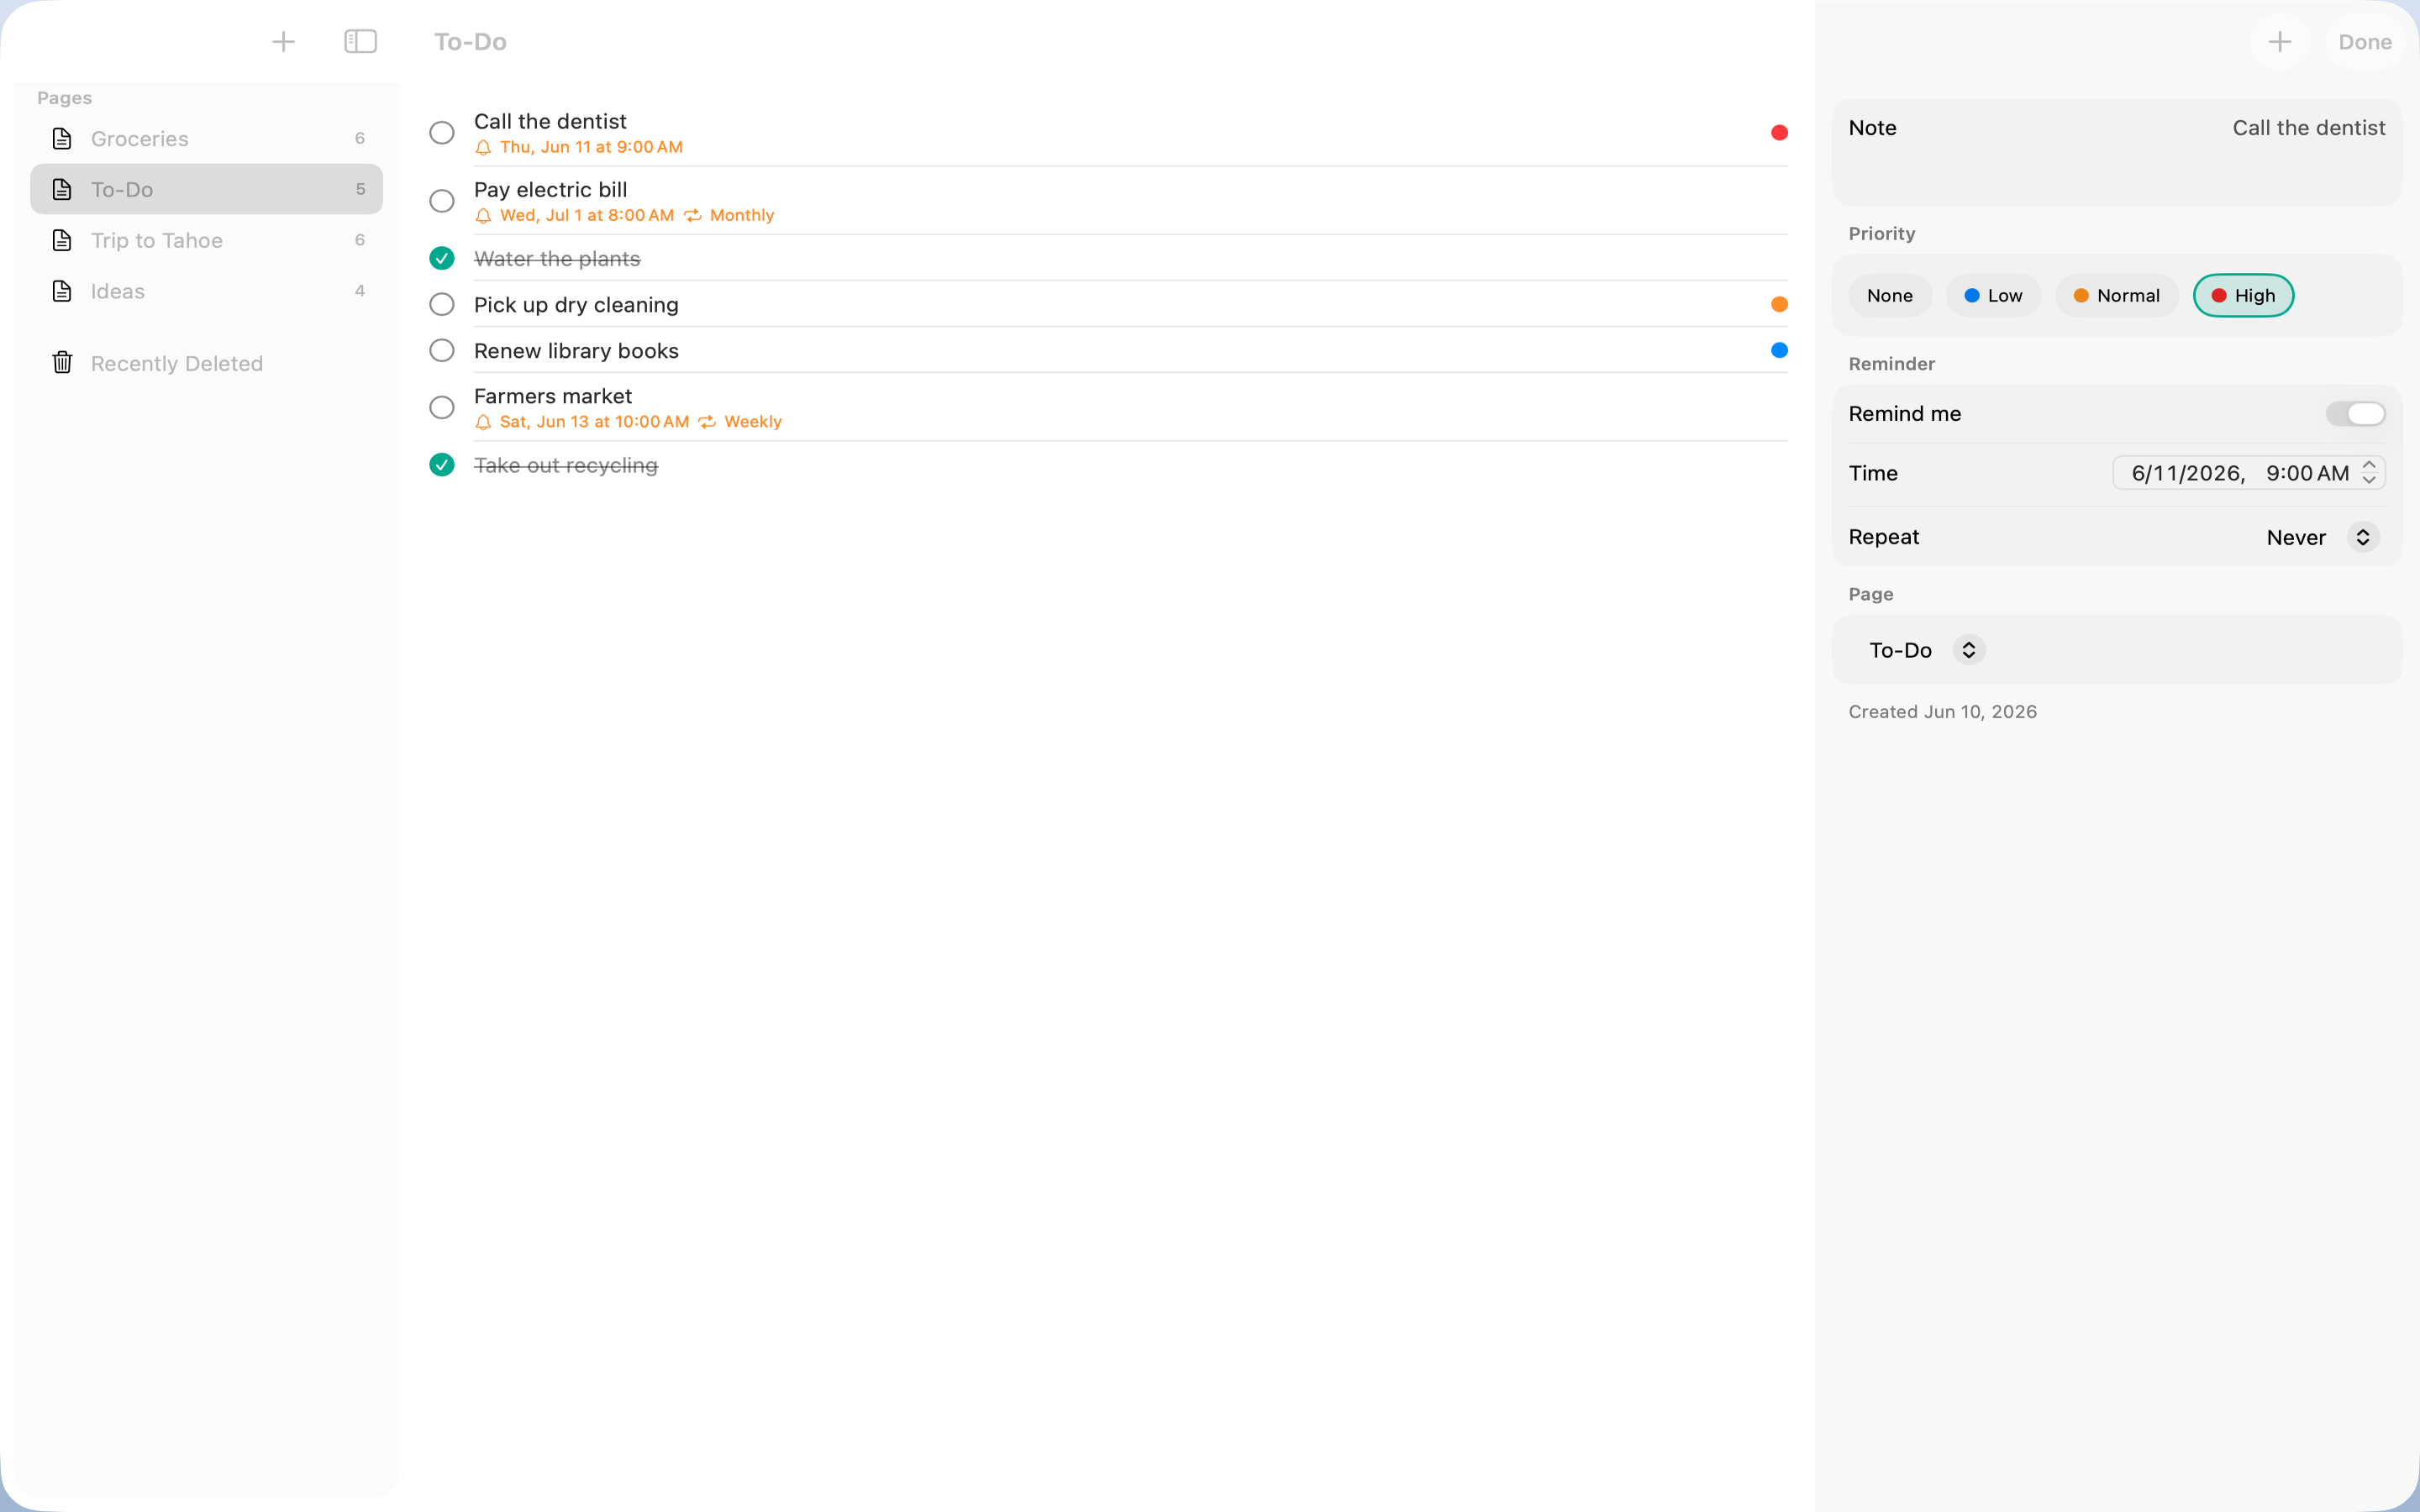Image resolution: width=2420 pixels, height=1512 pixels.
Task: Click red priority dot on Call the dentist
Action: [x=1779, y=133]
